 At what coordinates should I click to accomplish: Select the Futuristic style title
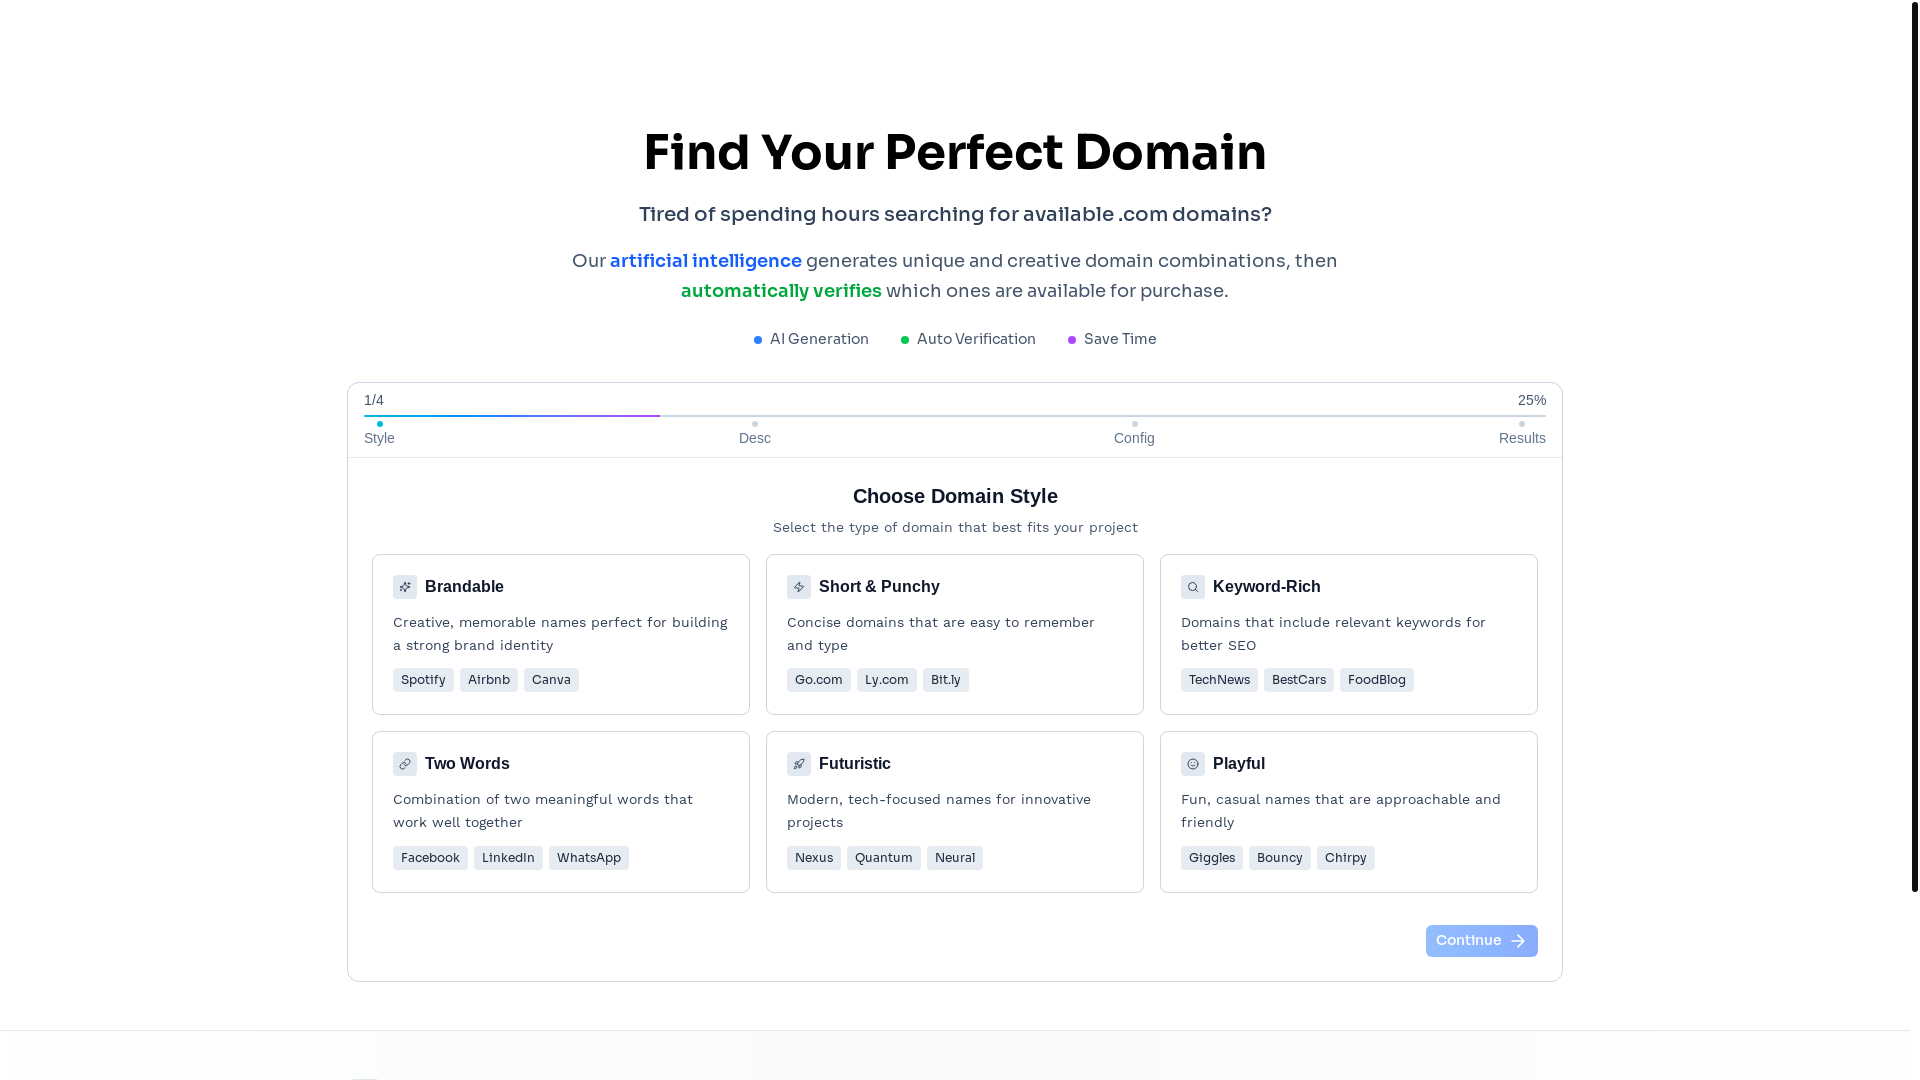tap(854, 764)
